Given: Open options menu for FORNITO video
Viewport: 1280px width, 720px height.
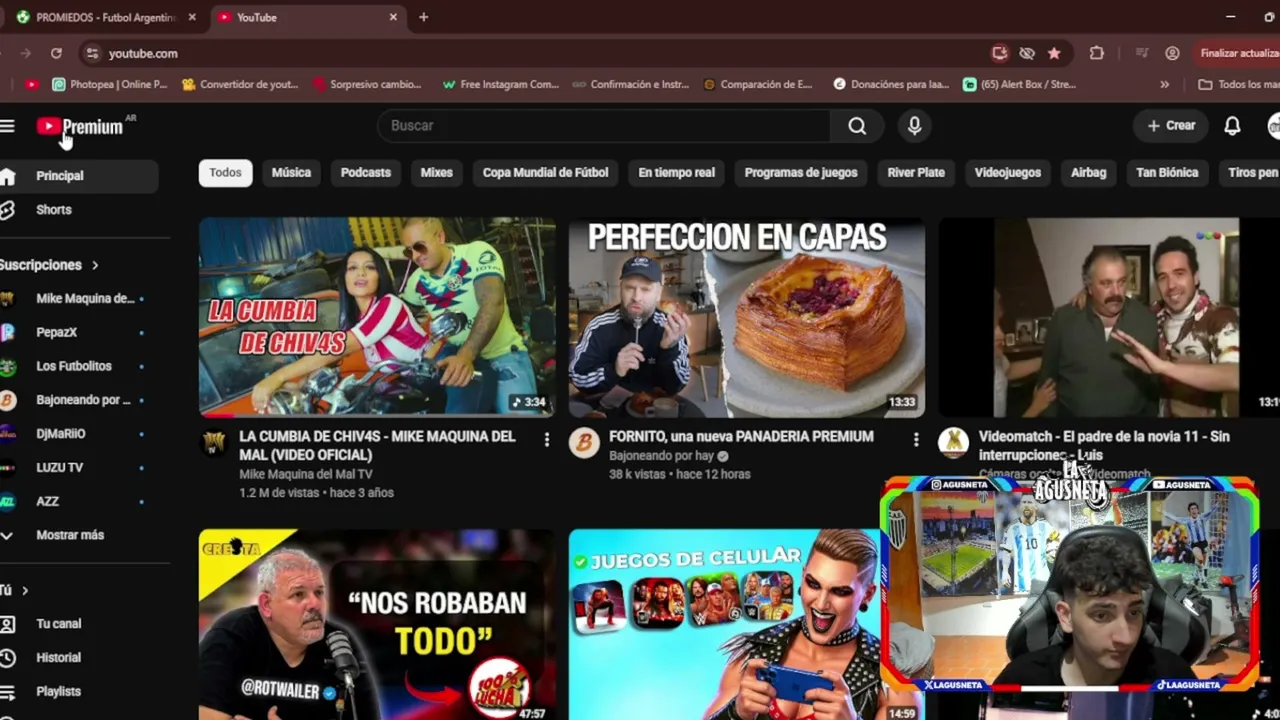Looking at the screenshot, I should 916,440.
